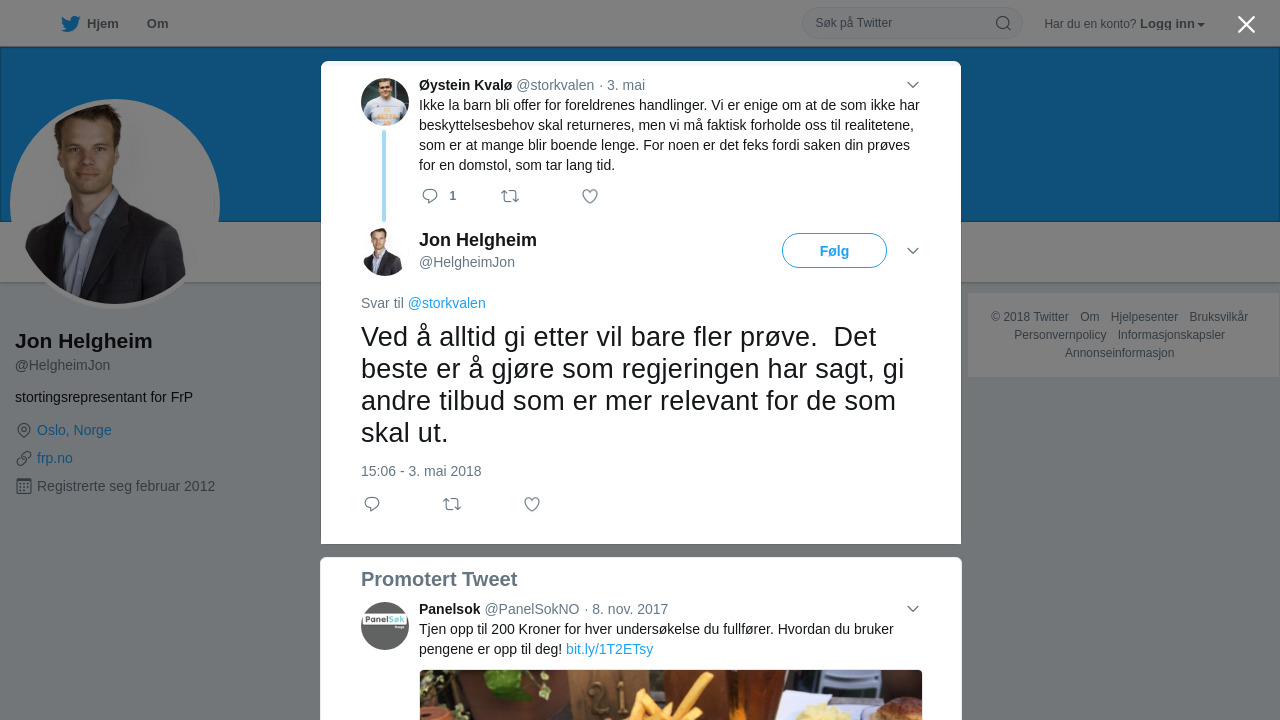
Task: Open the @storkvalen reply link
Action: pos(446,303)
